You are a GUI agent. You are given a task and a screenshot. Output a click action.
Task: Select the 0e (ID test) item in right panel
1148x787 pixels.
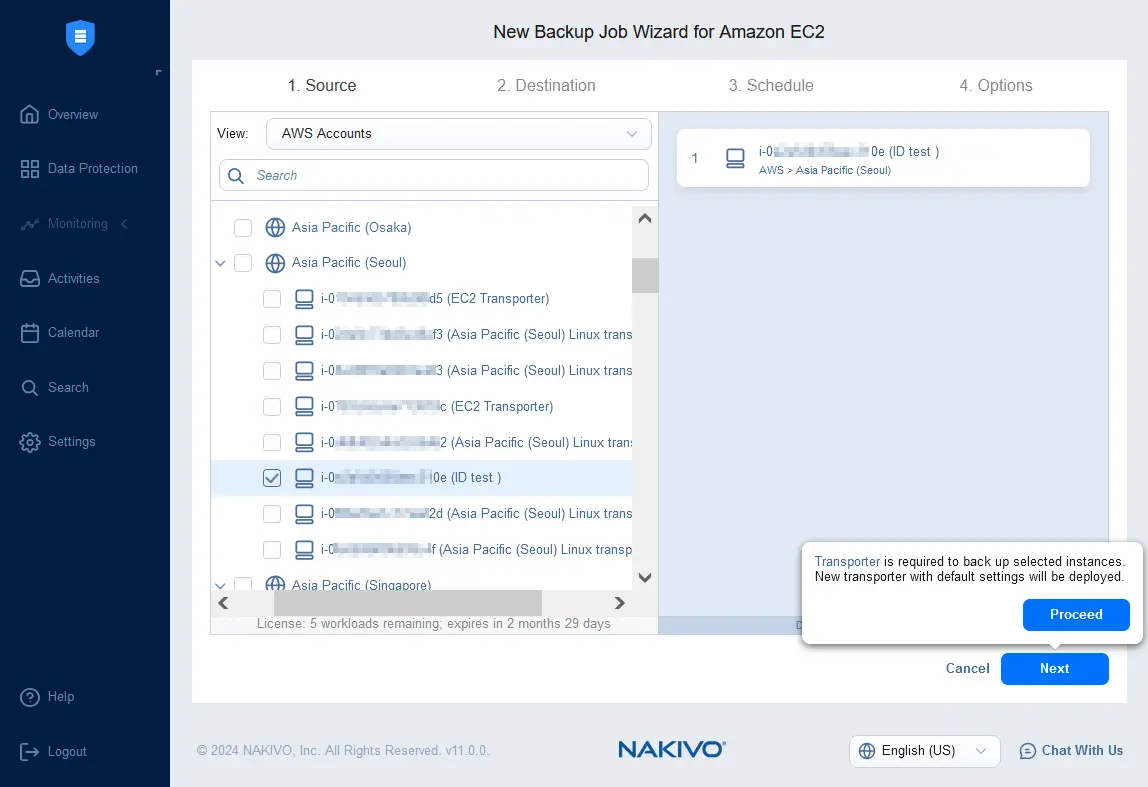coord(883,158)
